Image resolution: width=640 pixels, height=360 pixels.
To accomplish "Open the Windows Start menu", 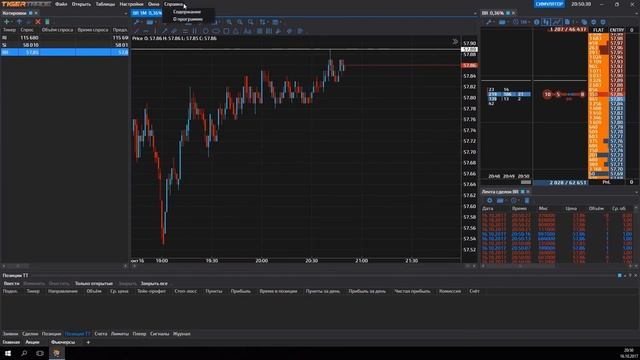I will pos(7,353).
